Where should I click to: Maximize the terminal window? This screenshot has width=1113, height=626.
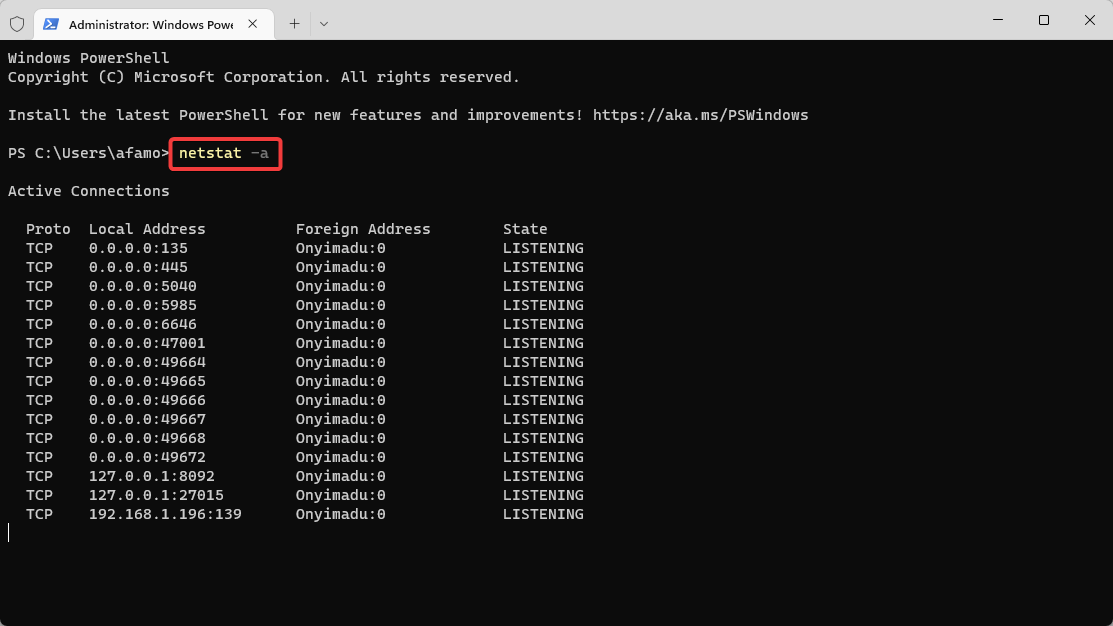pos(1043,20)
